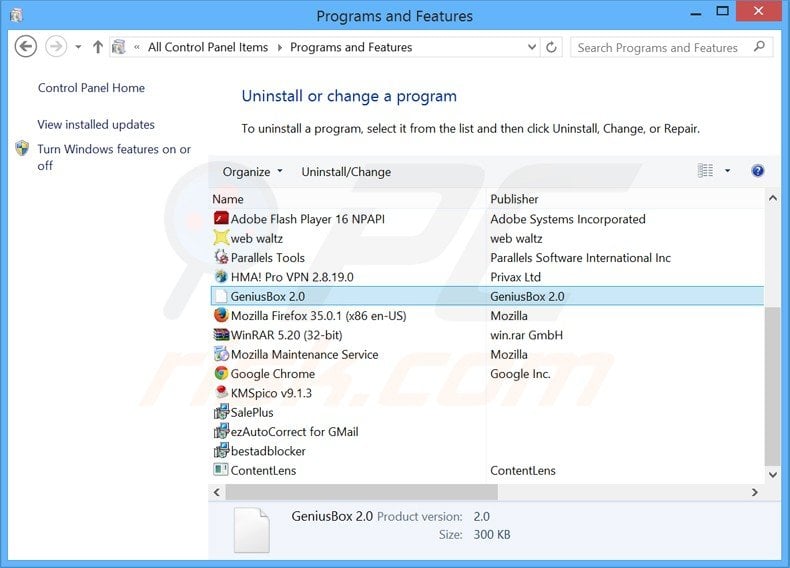Viewport: 790px width, 568px height.
Task: Click the forward navigation arrow
Action: coord(56,47)
